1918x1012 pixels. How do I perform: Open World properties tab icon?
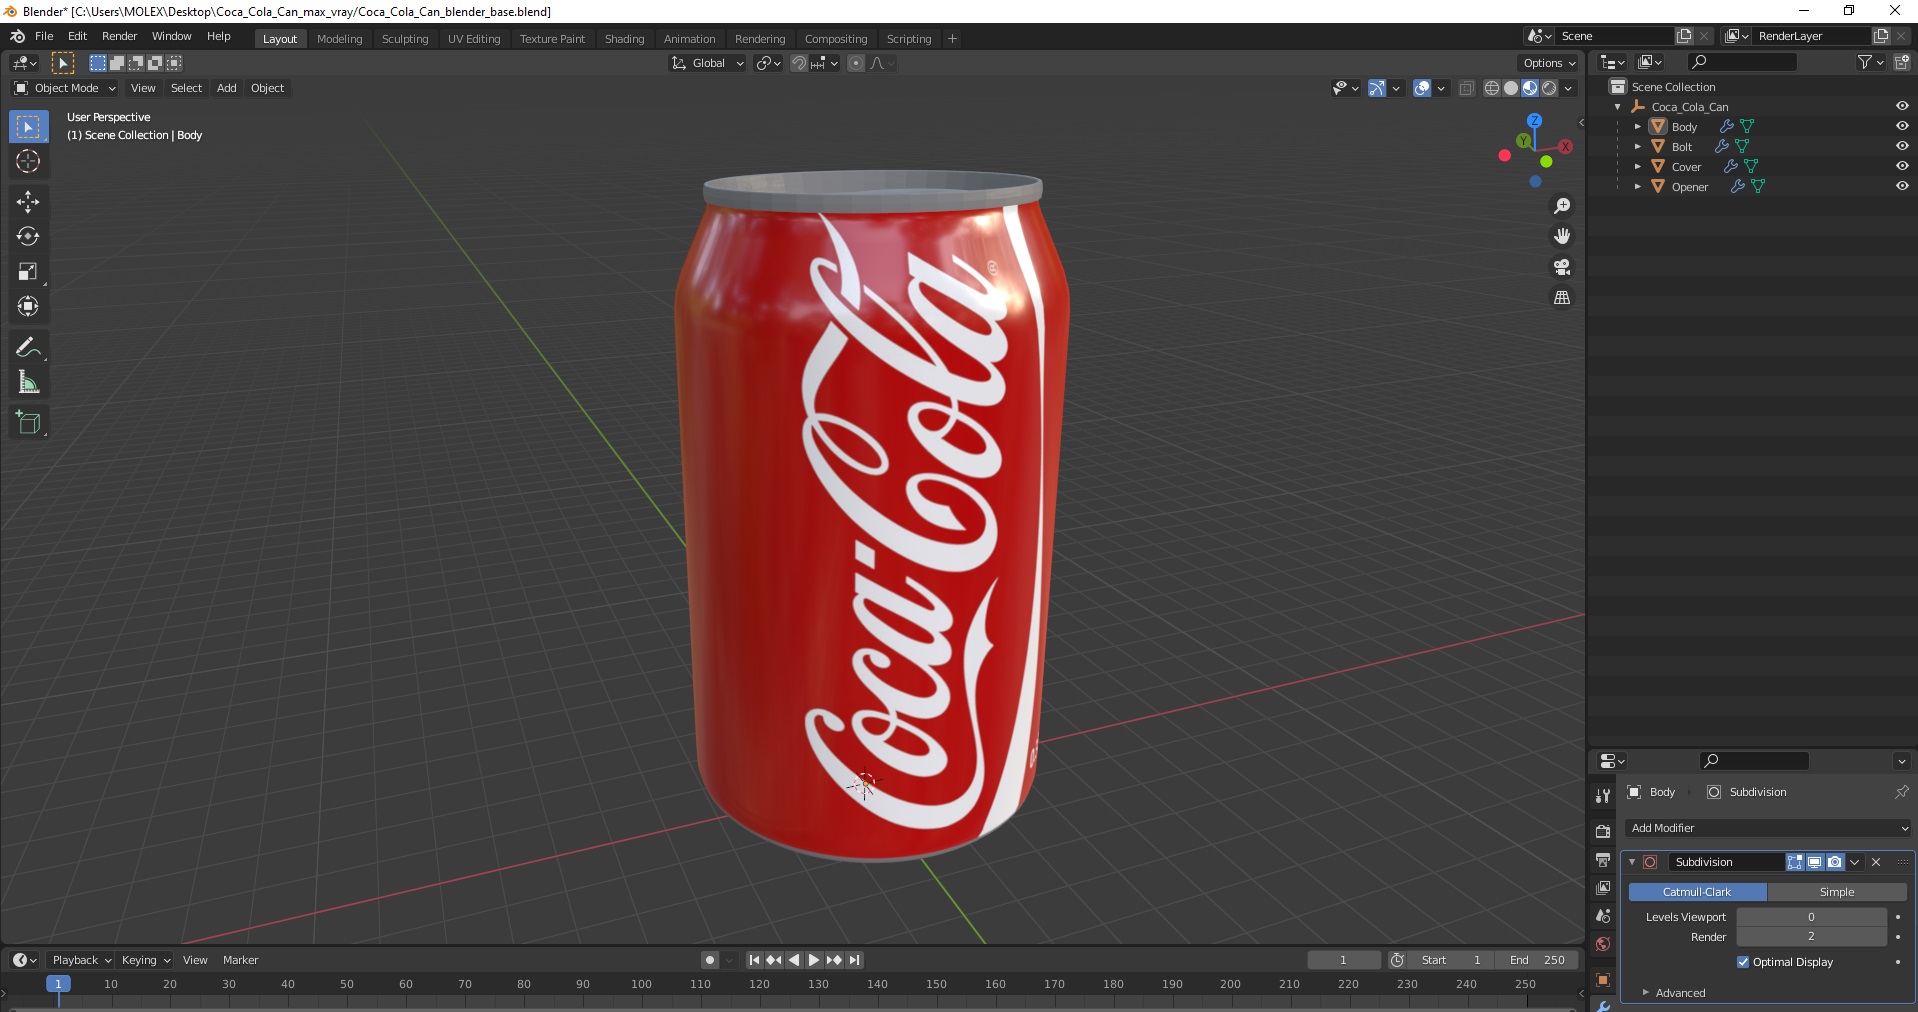click(1603, 944)
